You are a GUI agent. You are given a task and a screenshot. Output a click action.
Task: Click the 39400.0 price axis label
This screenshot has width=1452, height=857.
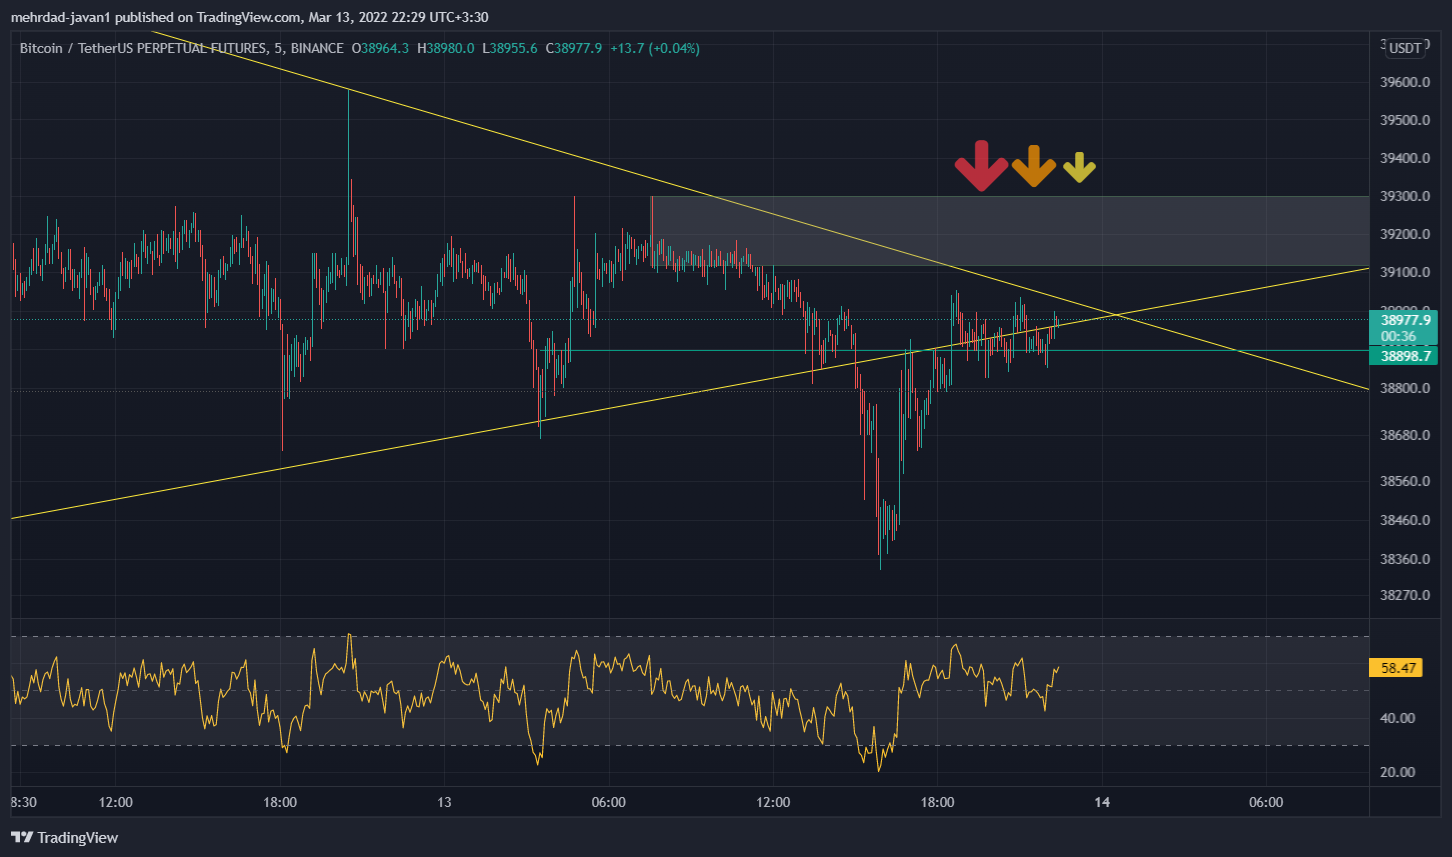[x=1404, y=158]
